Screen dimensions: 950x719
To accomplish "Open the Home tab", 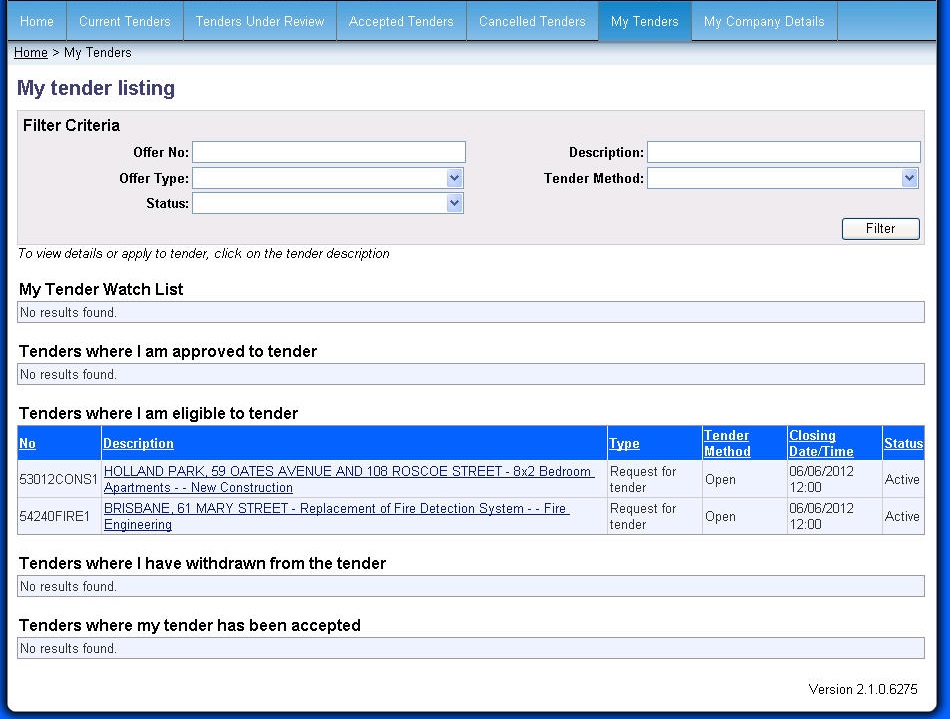I will 36,21.
